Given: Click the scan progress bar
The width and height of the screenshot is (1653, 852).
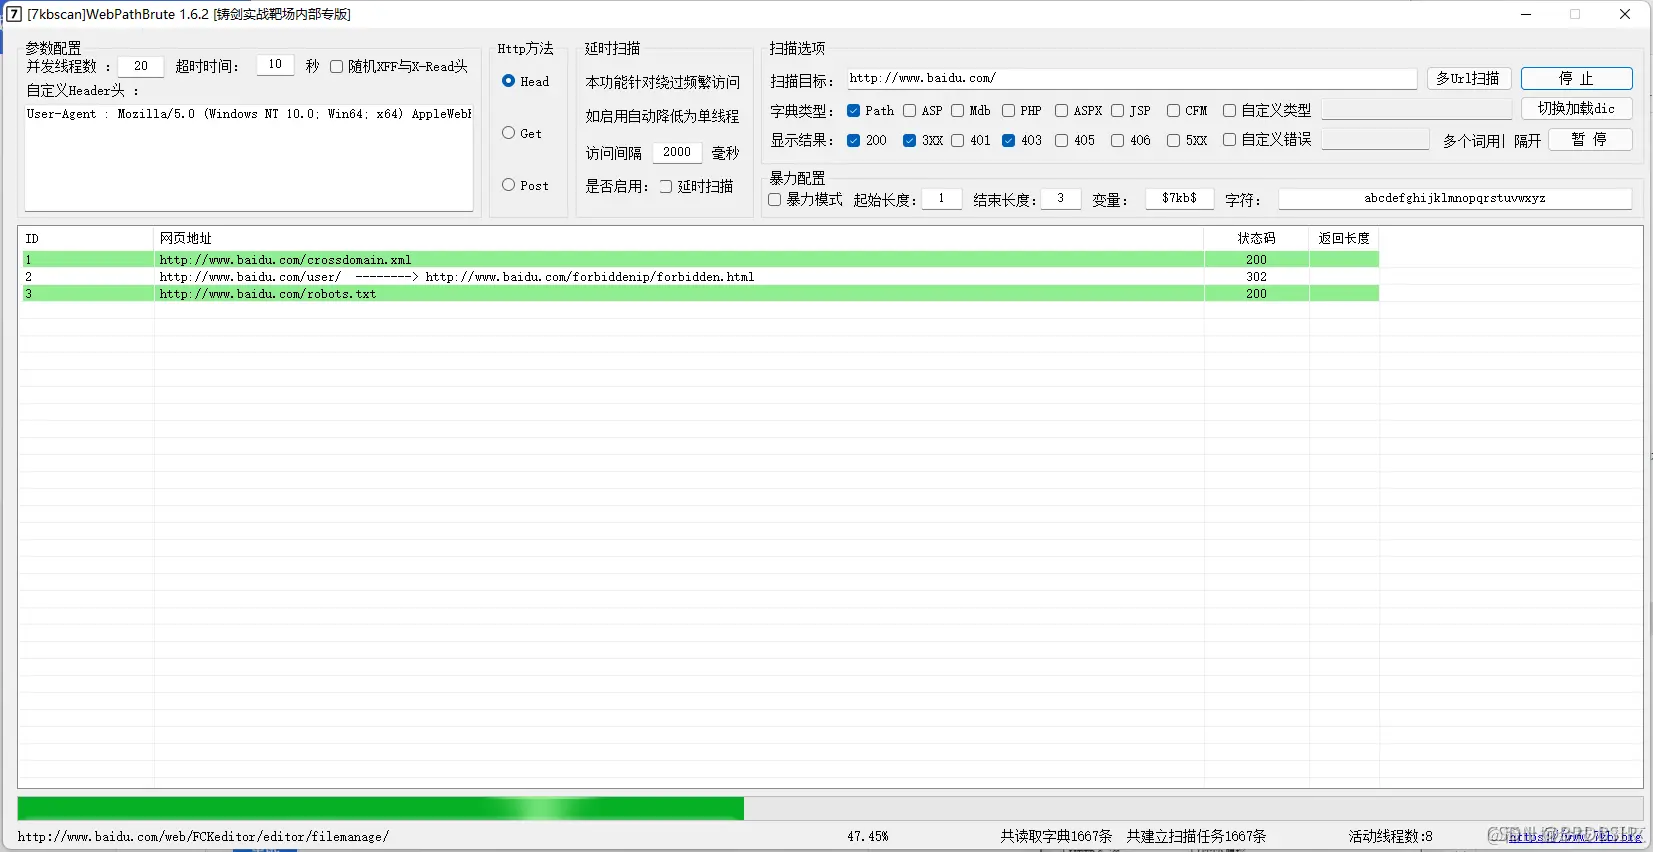Looking at the screenshot, I should (830, 808).
